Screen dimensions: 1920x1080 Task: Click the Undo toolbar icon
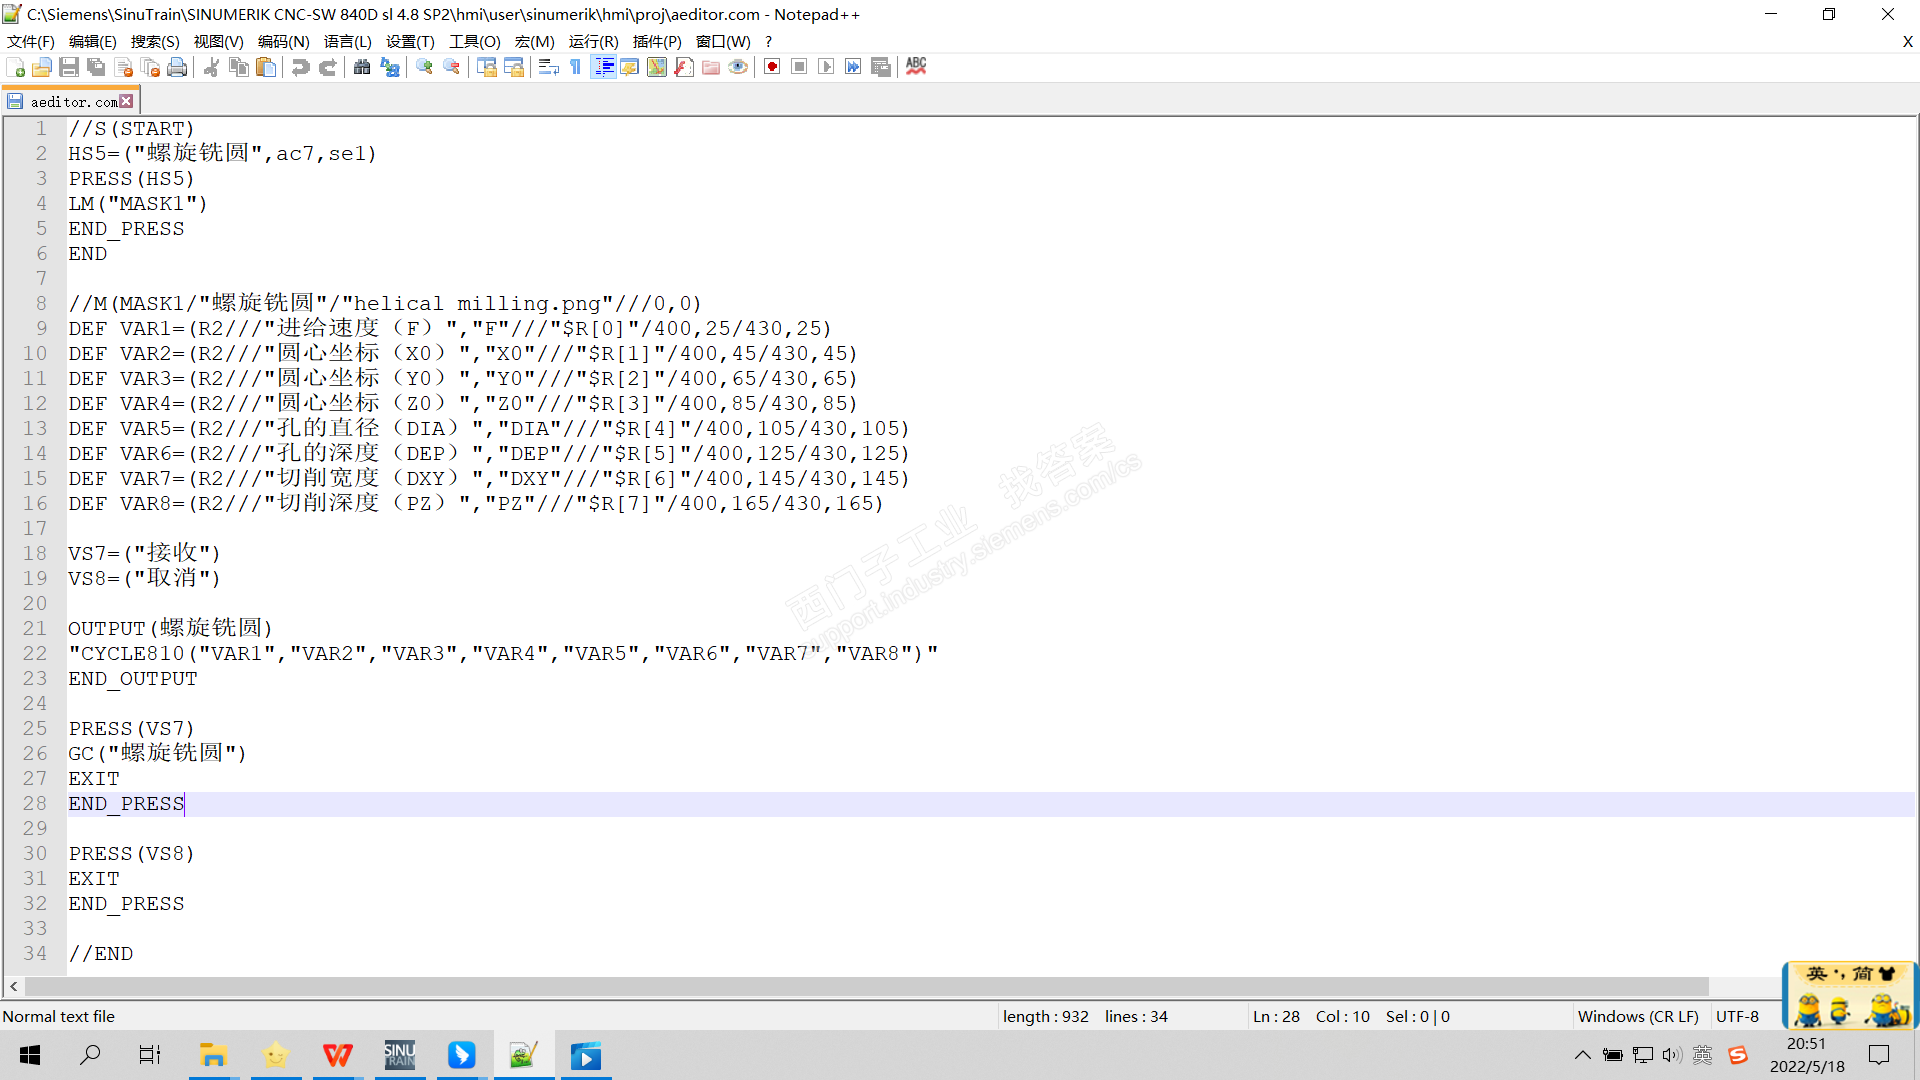coord(300,67)
